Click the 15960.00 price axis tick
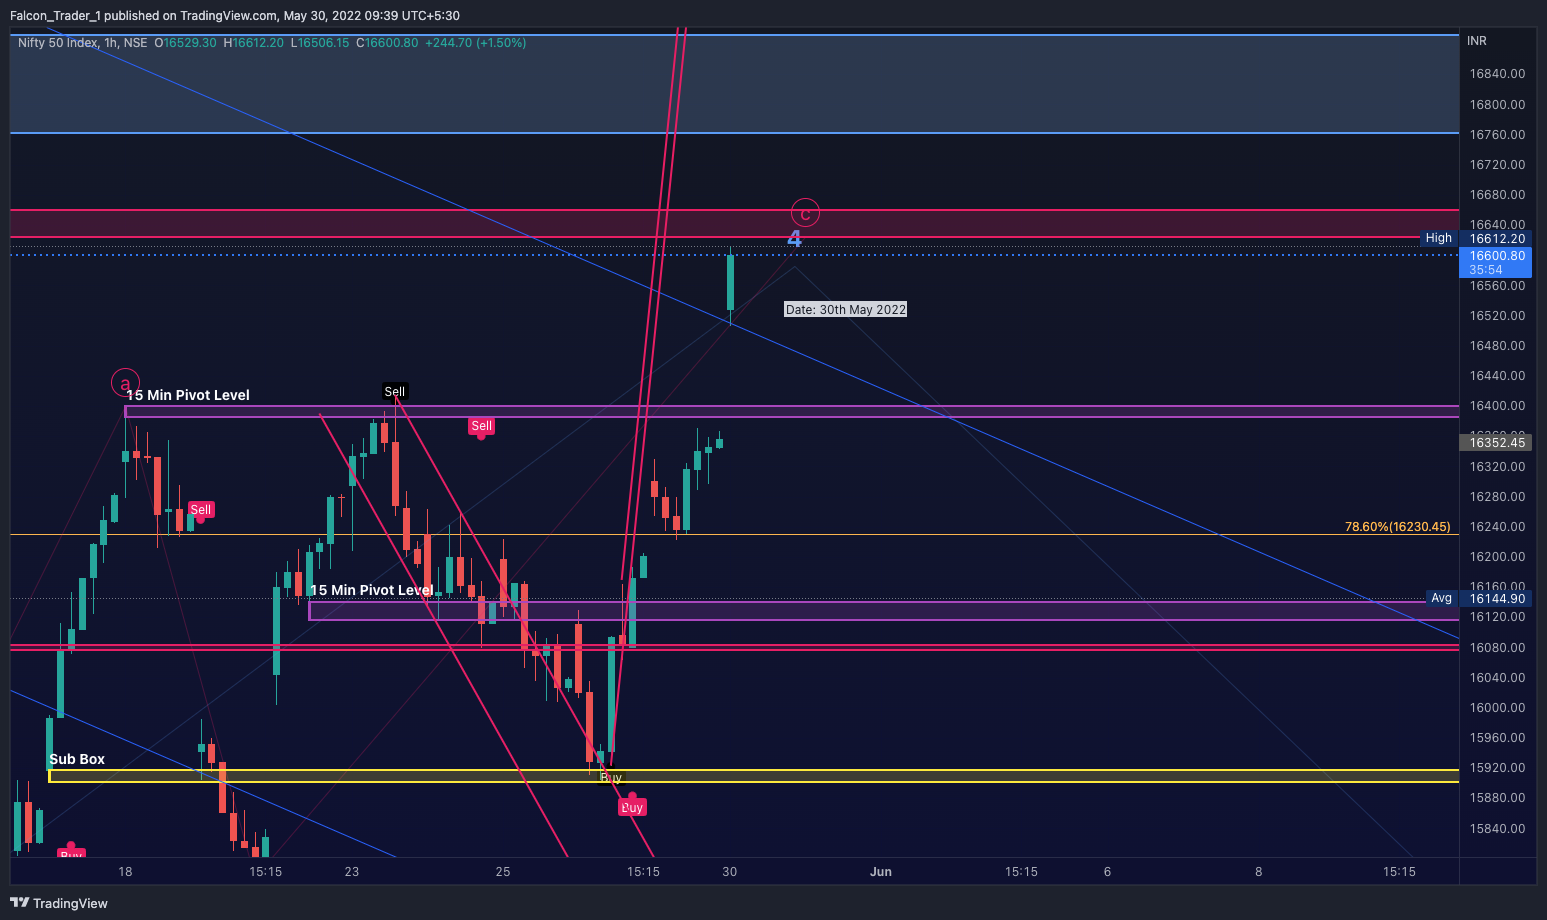The height and width of the screenshot is (920, 1547). (1497, 737)
